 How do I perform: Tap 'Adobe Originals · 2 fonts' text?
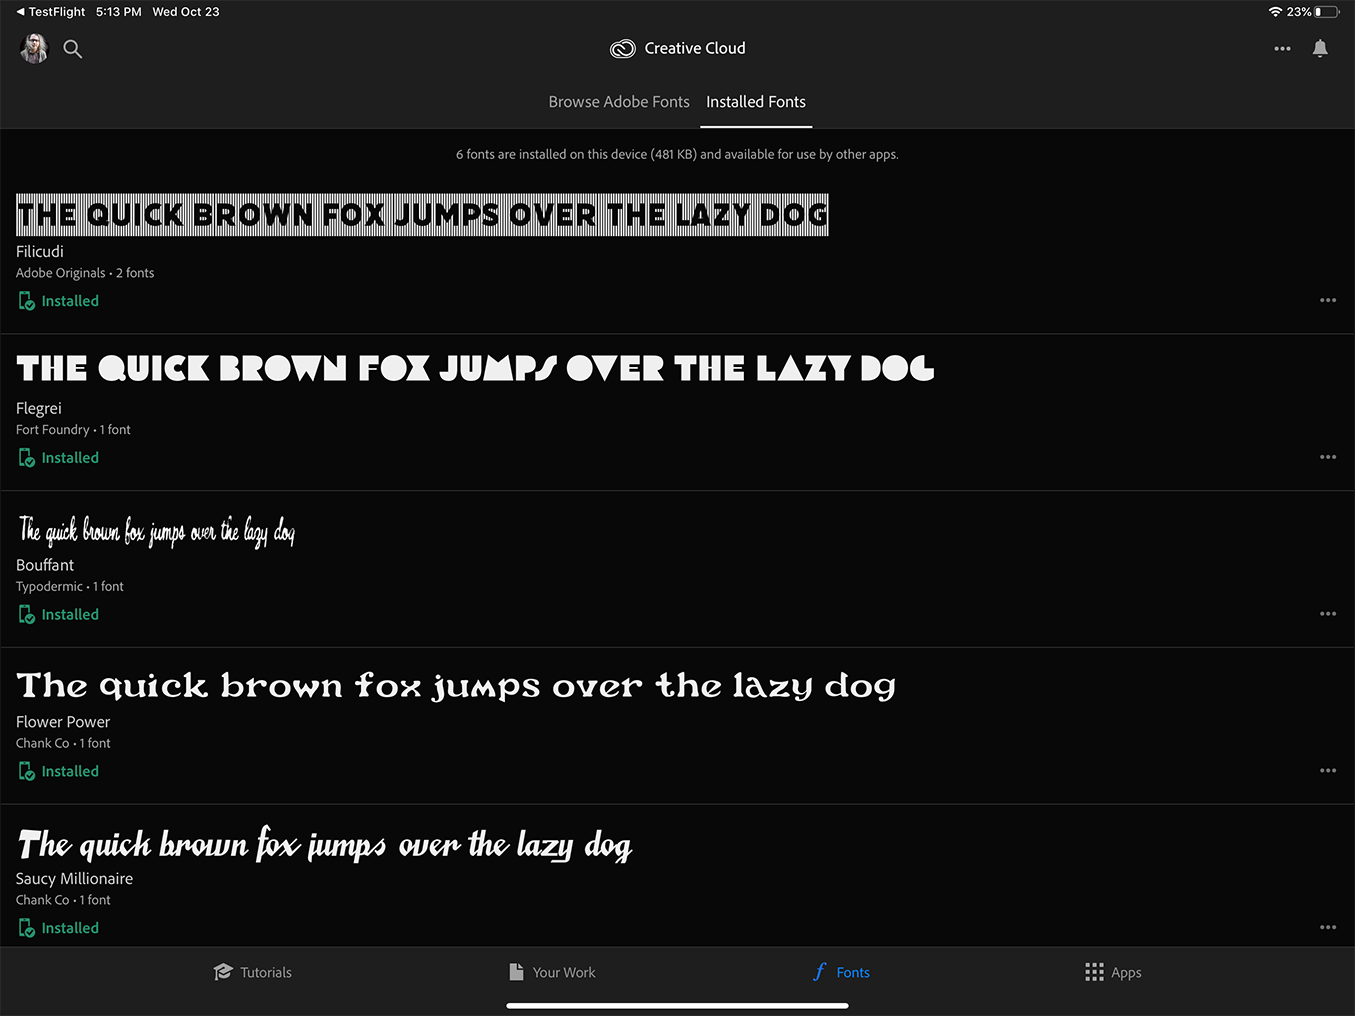[x=85, y=273]
